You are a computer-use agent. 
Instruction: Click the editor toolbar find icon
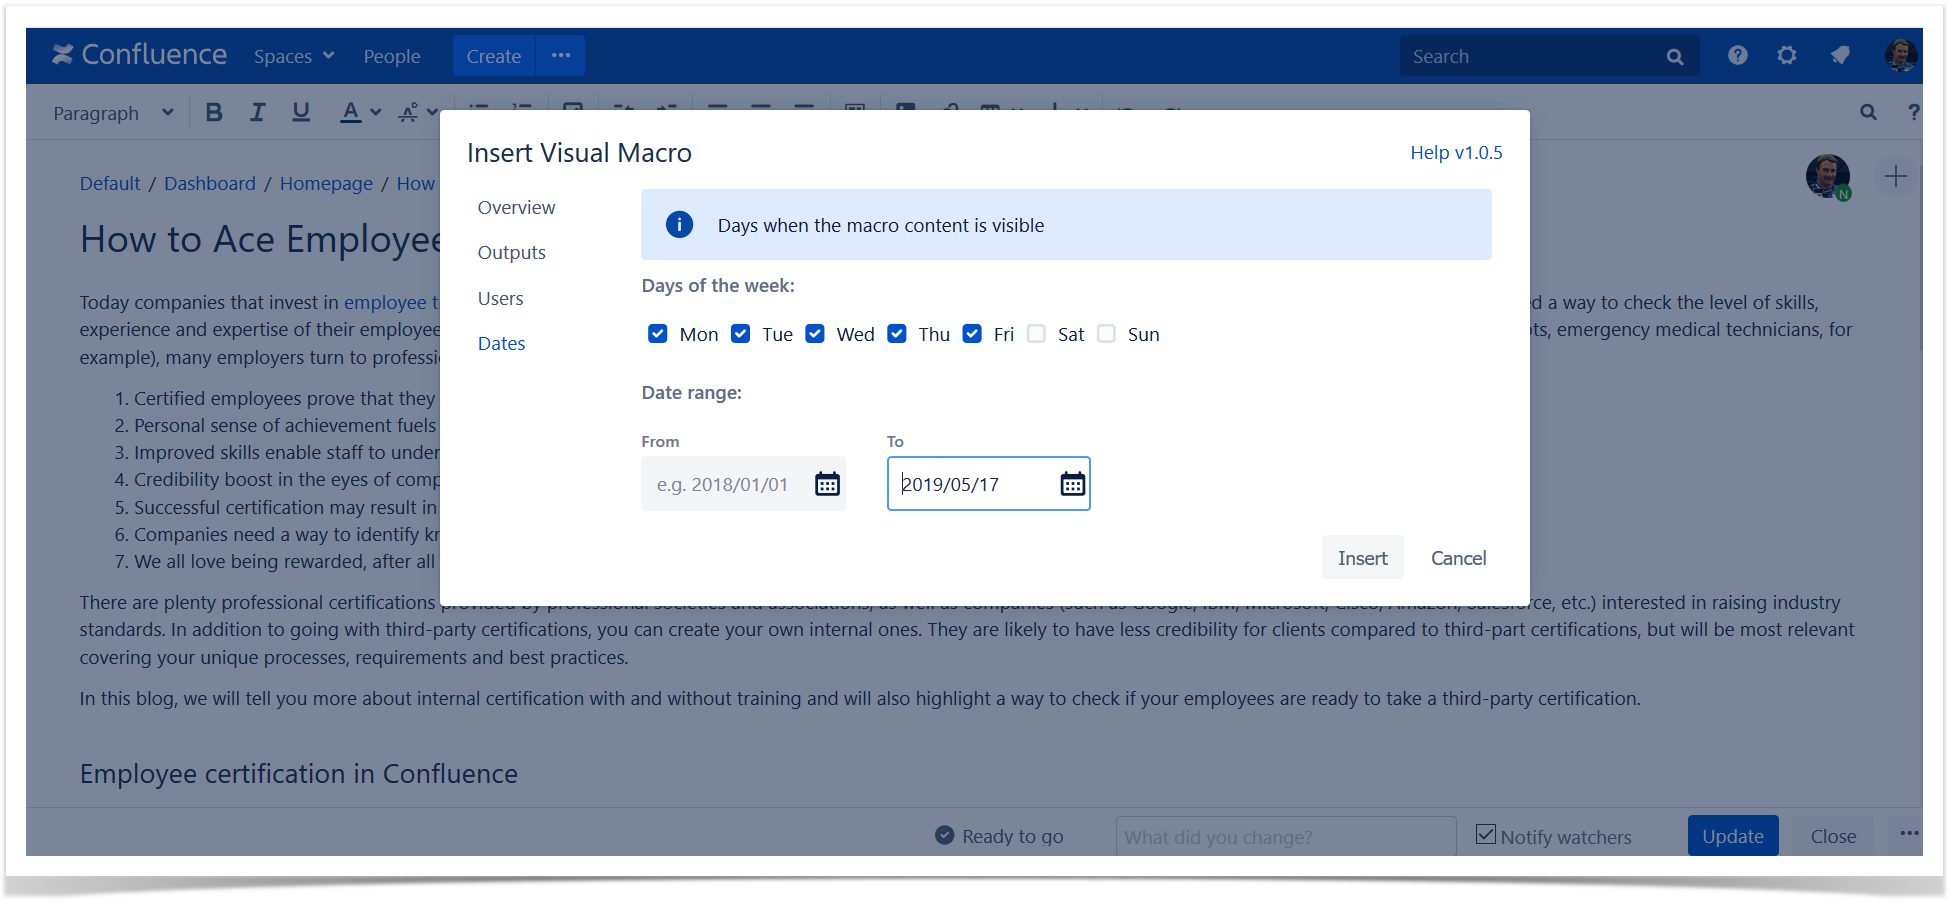pos(1868,112)
